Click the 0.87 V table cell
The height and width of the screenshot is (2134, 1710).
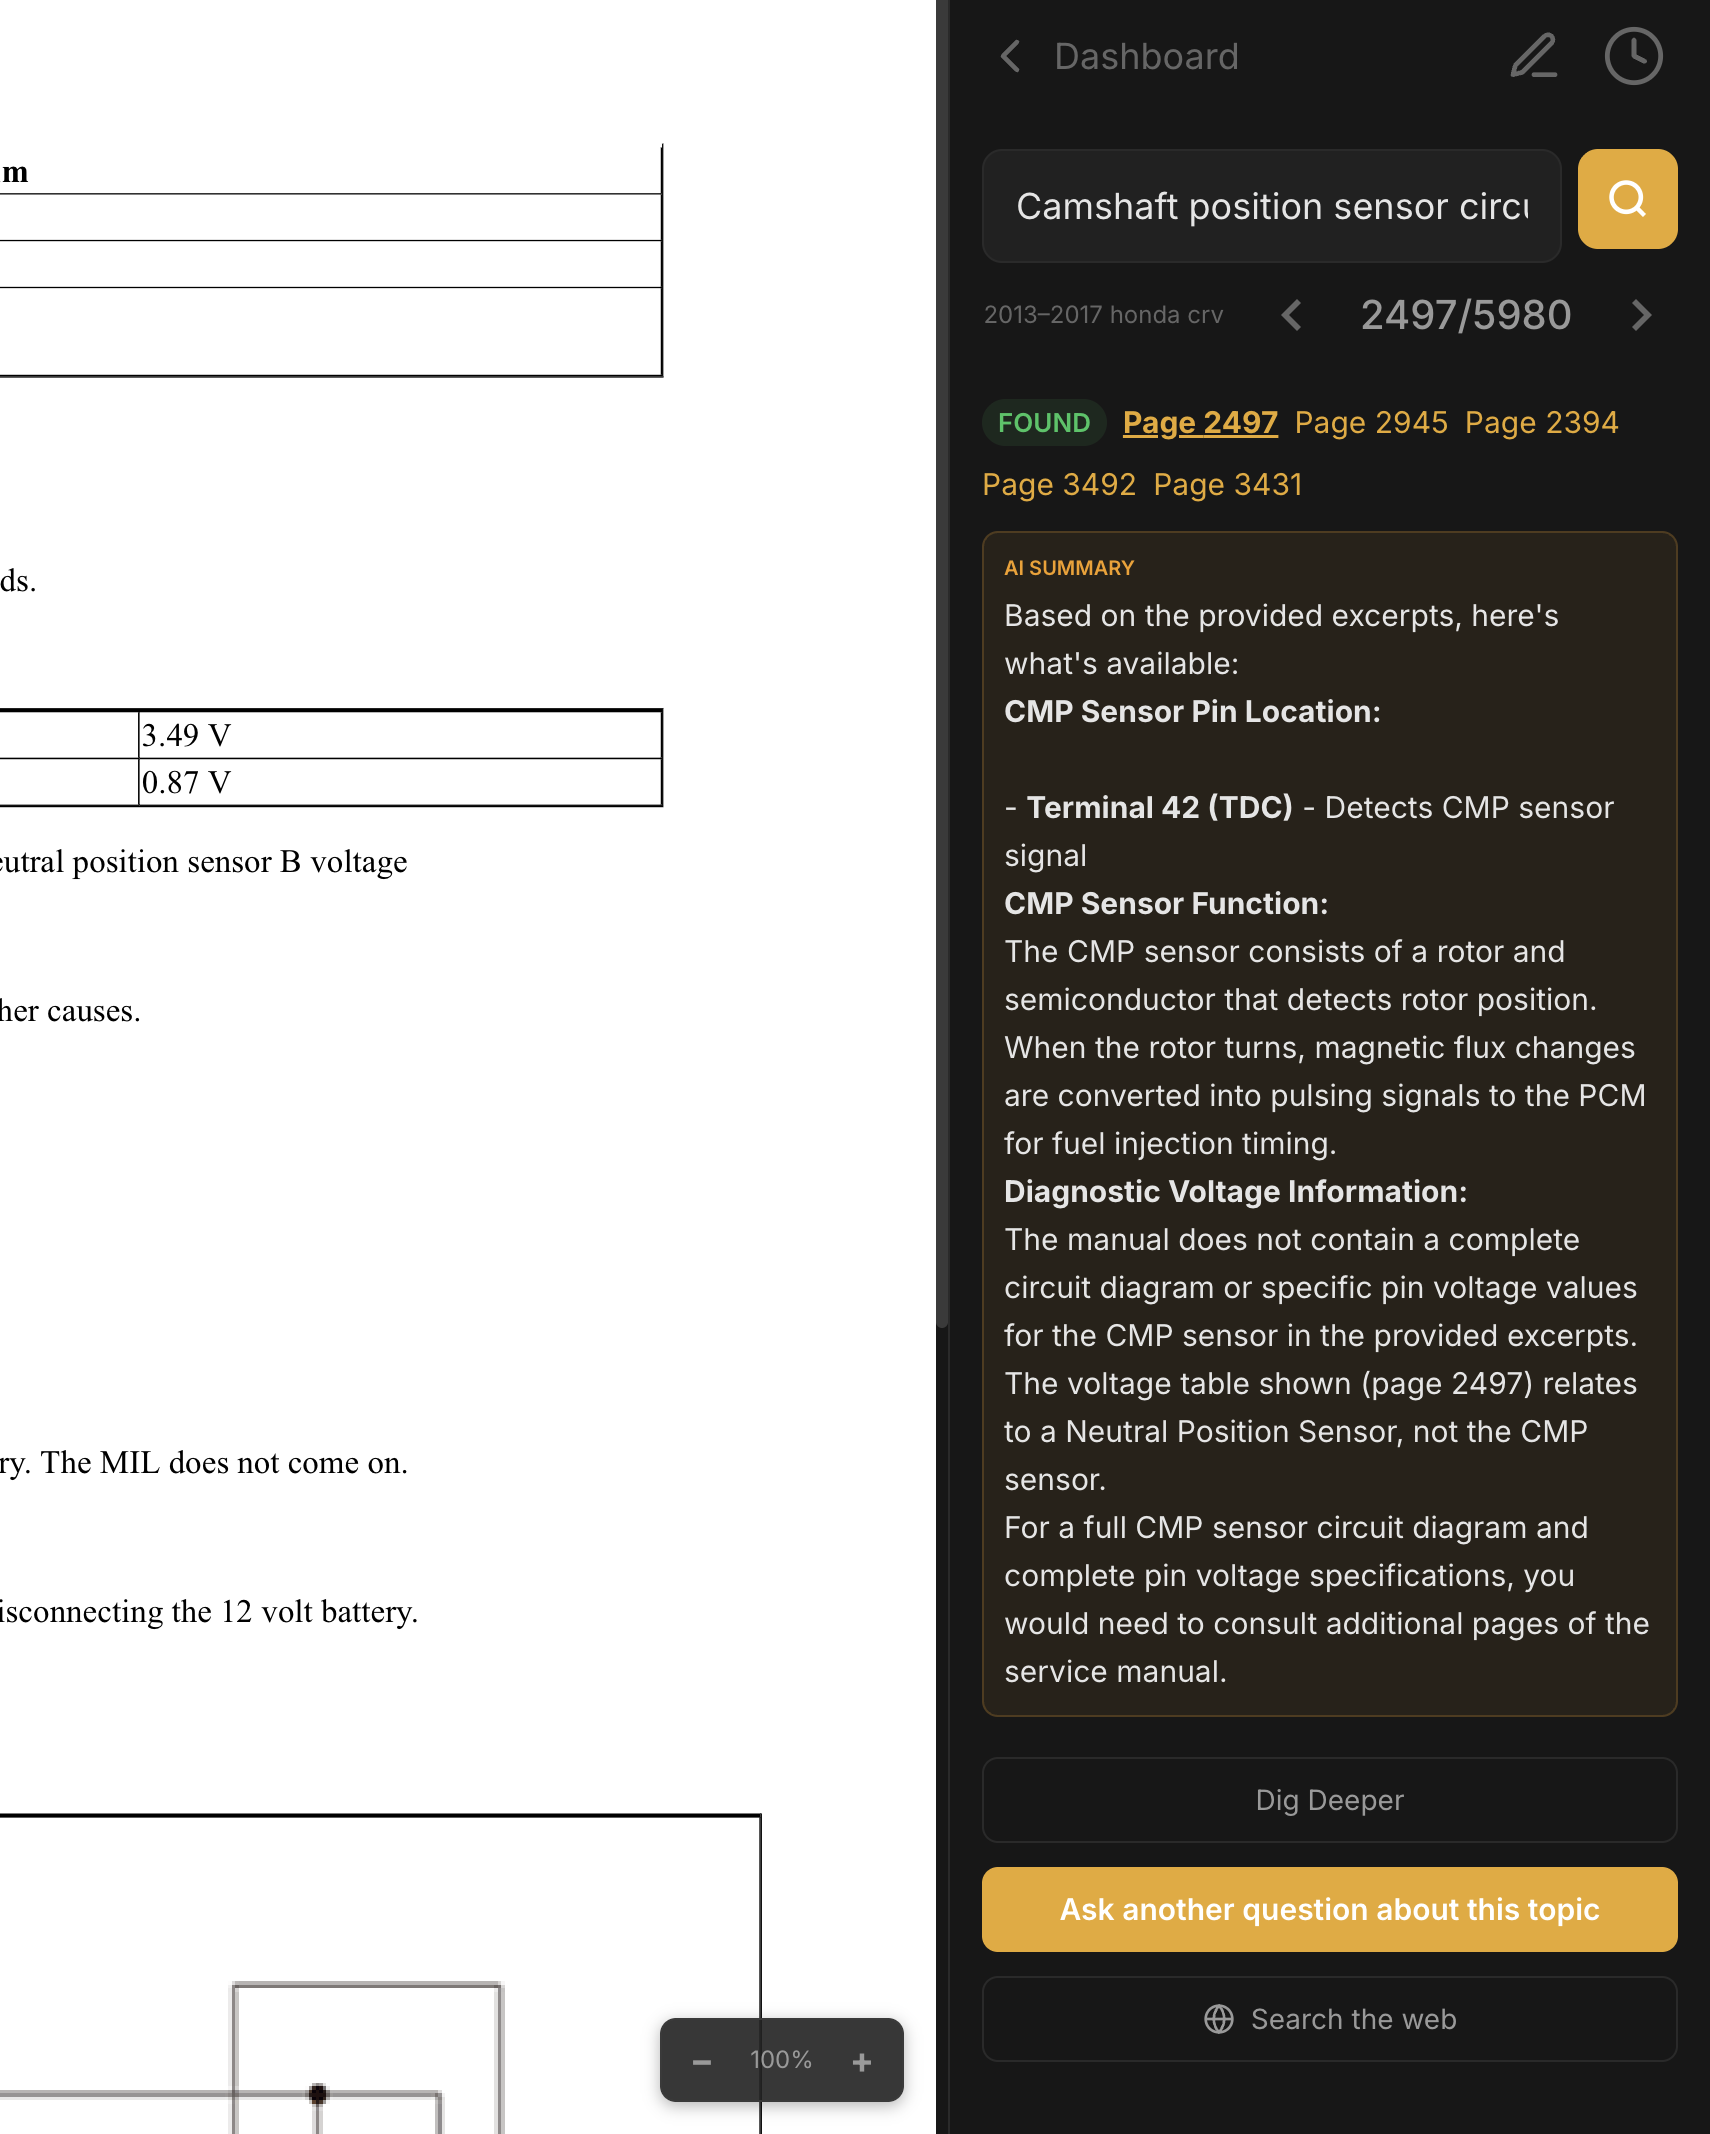[400, 782]
